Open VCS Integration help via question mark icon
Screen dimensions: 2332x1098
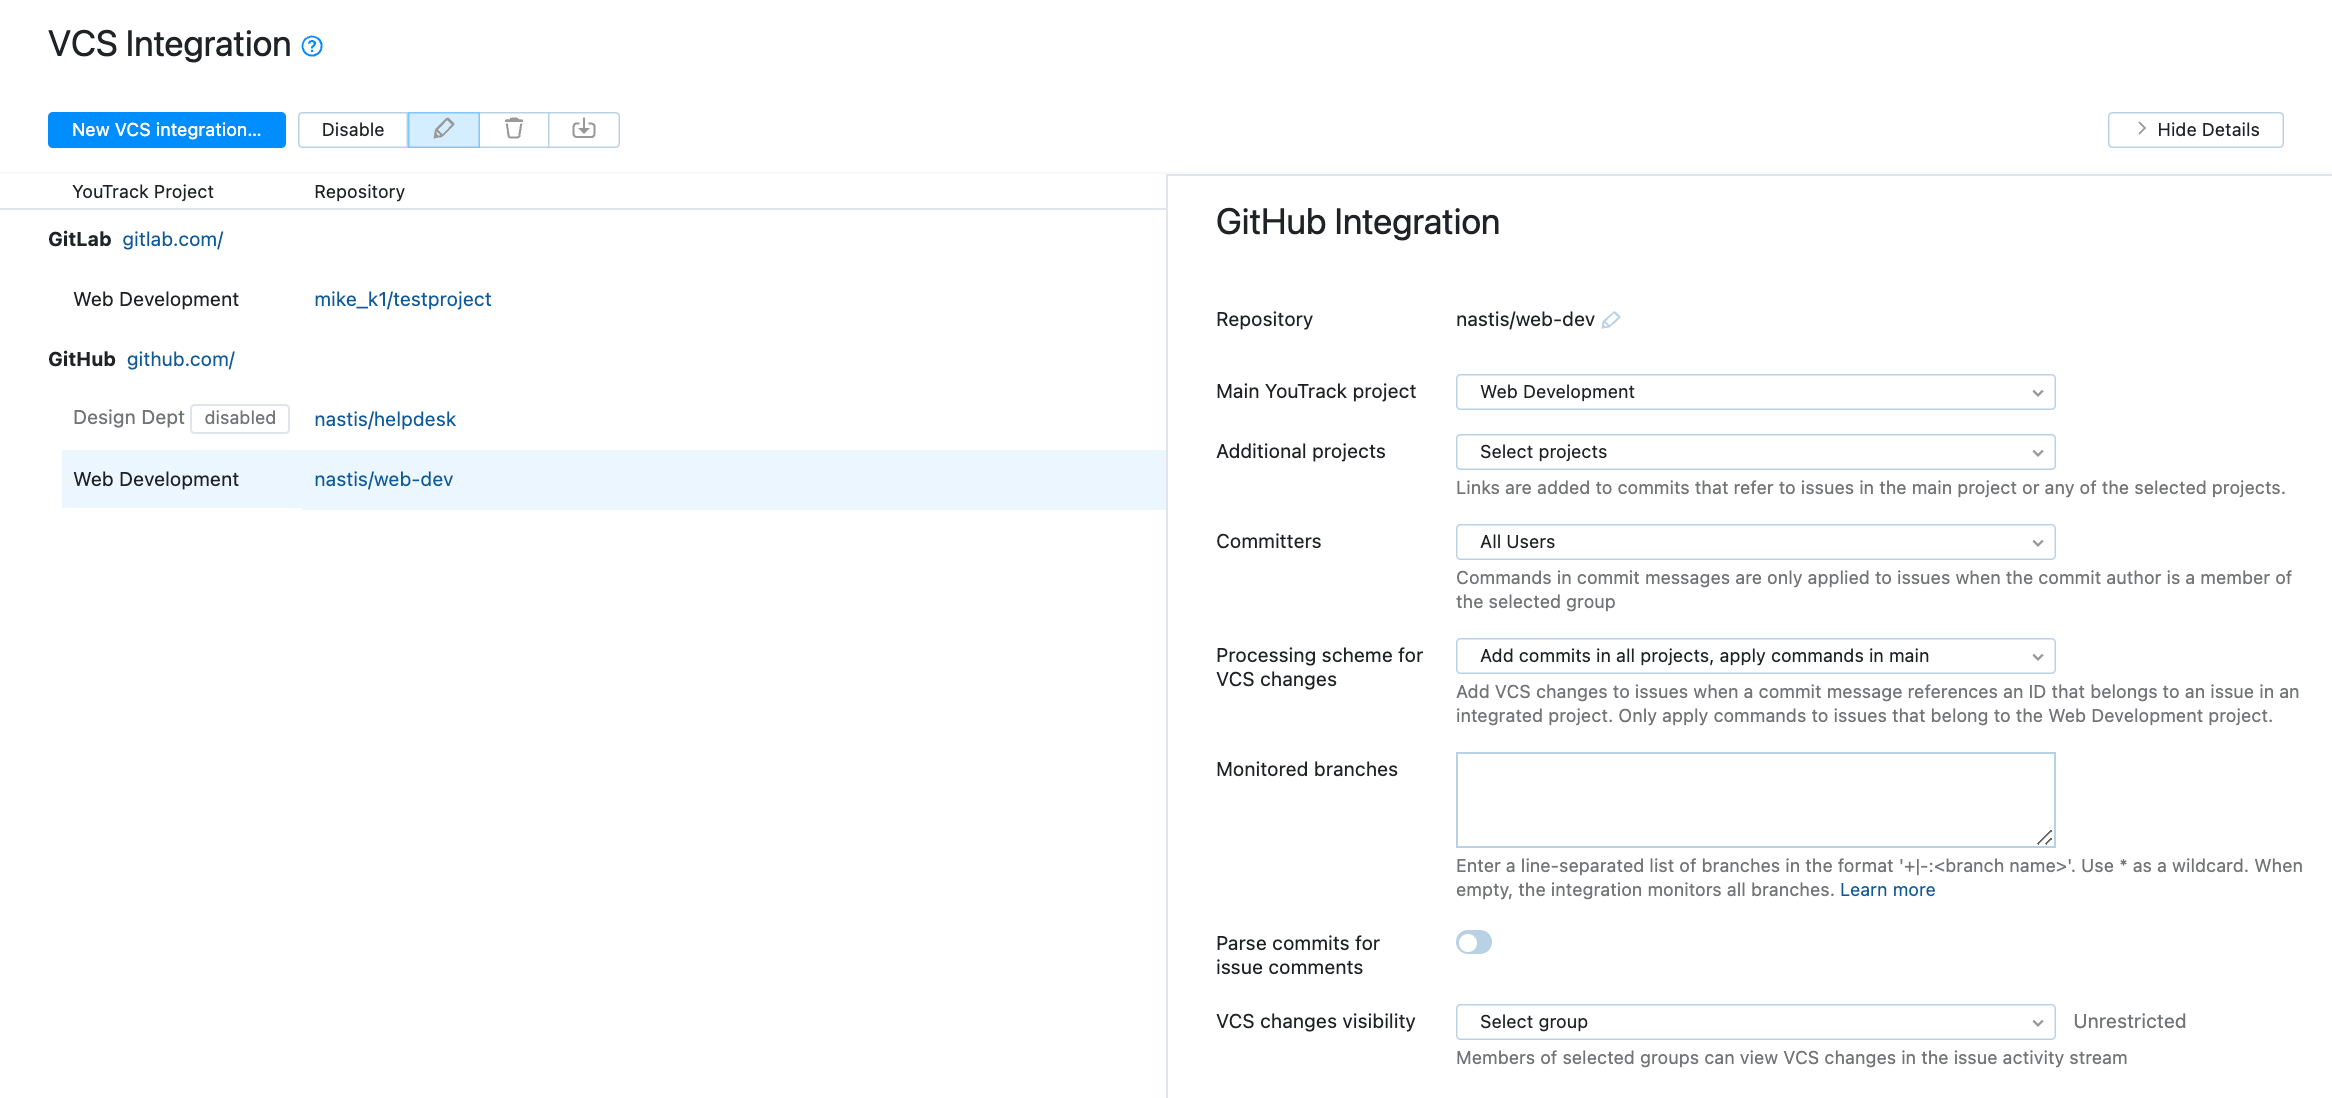click(x=311, y=46)
